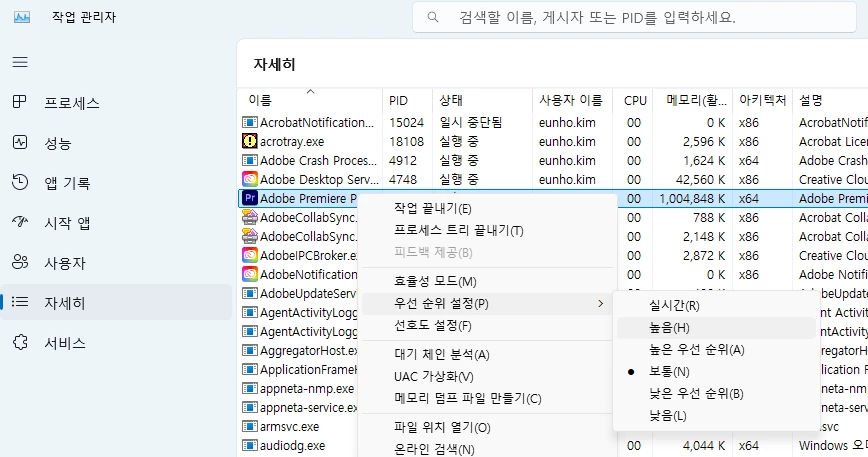Click the search magnifier icon
Image resolution: width=868 pixels, height=457 pixels.
pos(433,18)
